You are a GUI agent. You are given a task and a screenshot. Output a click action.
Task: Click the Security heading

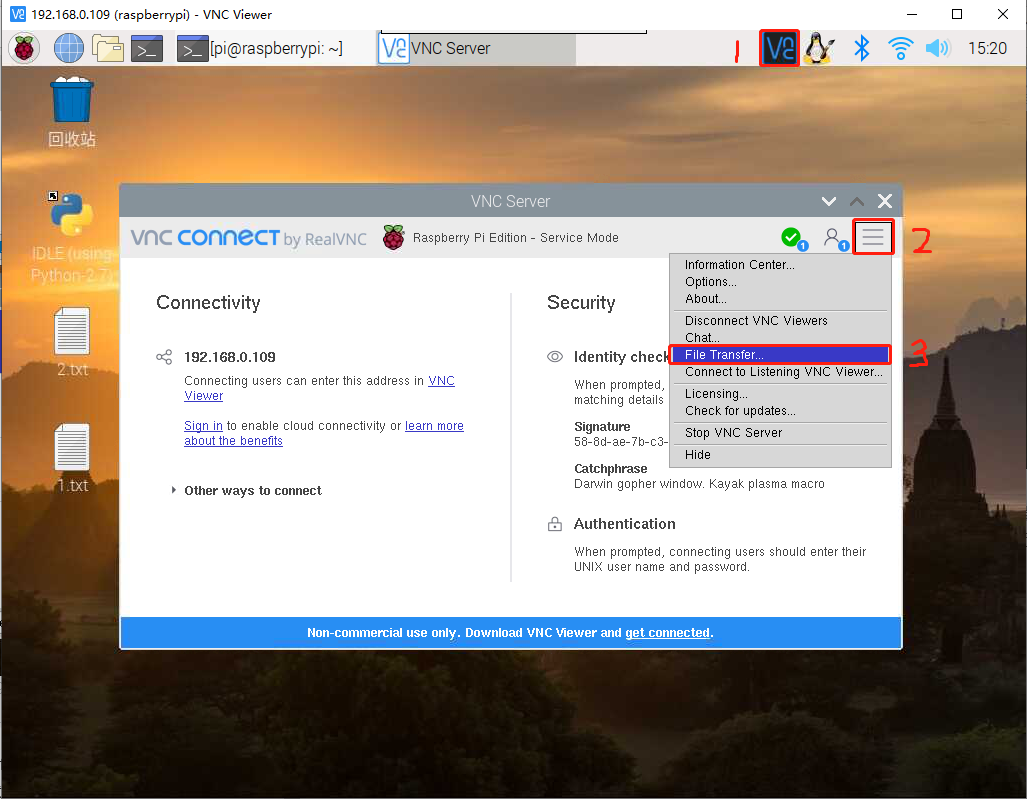point(581,302)
